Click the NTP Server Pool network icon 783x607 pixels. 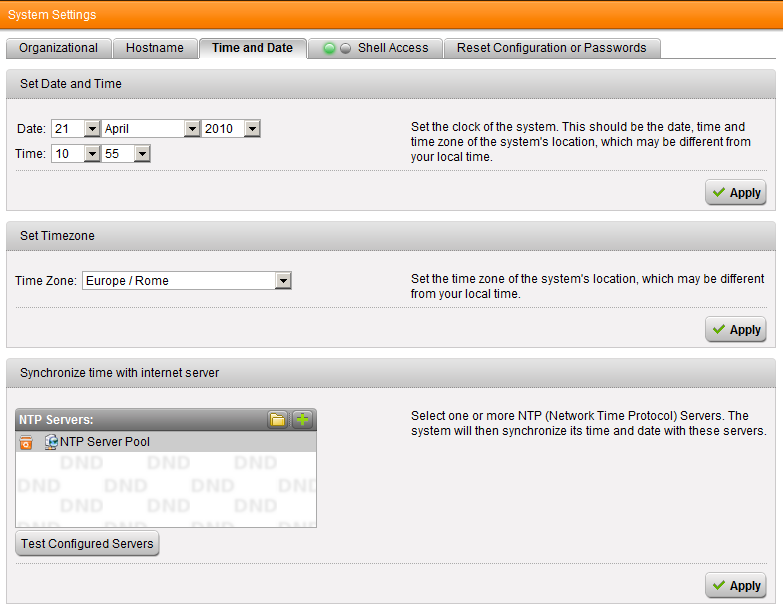click(x=51, y=442)
